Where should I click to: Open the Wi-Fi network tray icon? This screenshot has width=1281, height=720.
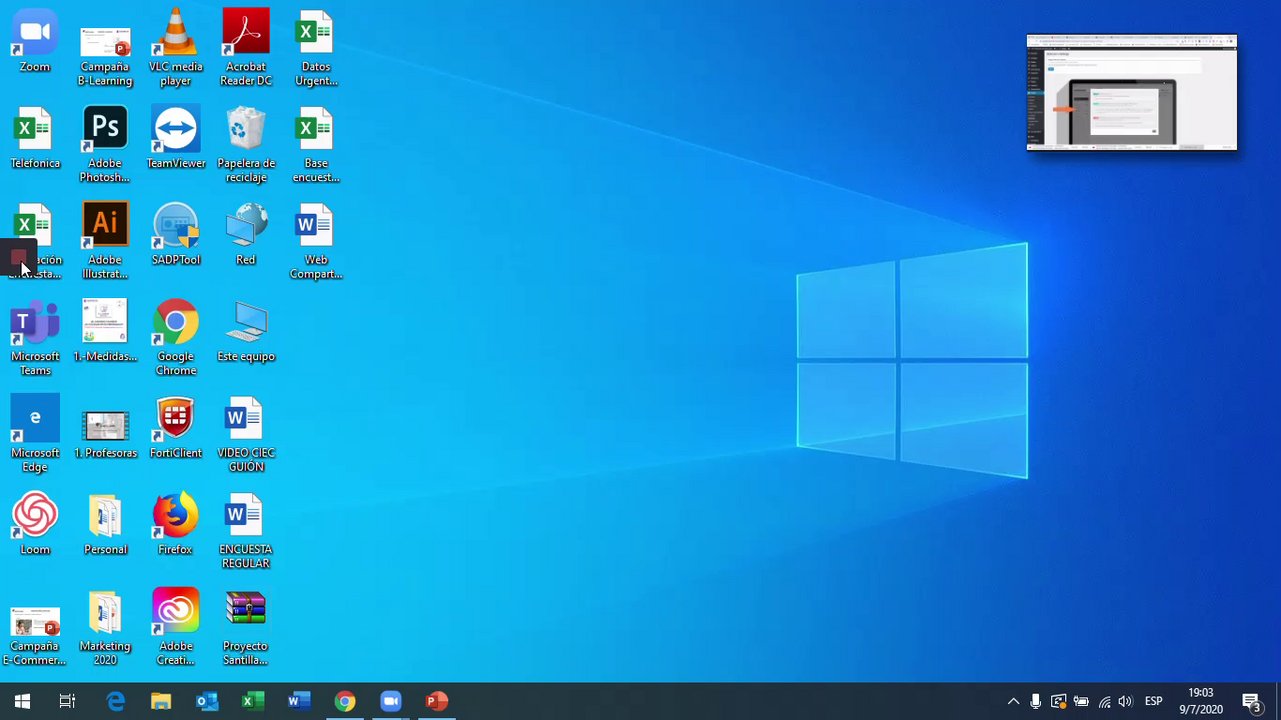pos(1104,702)
